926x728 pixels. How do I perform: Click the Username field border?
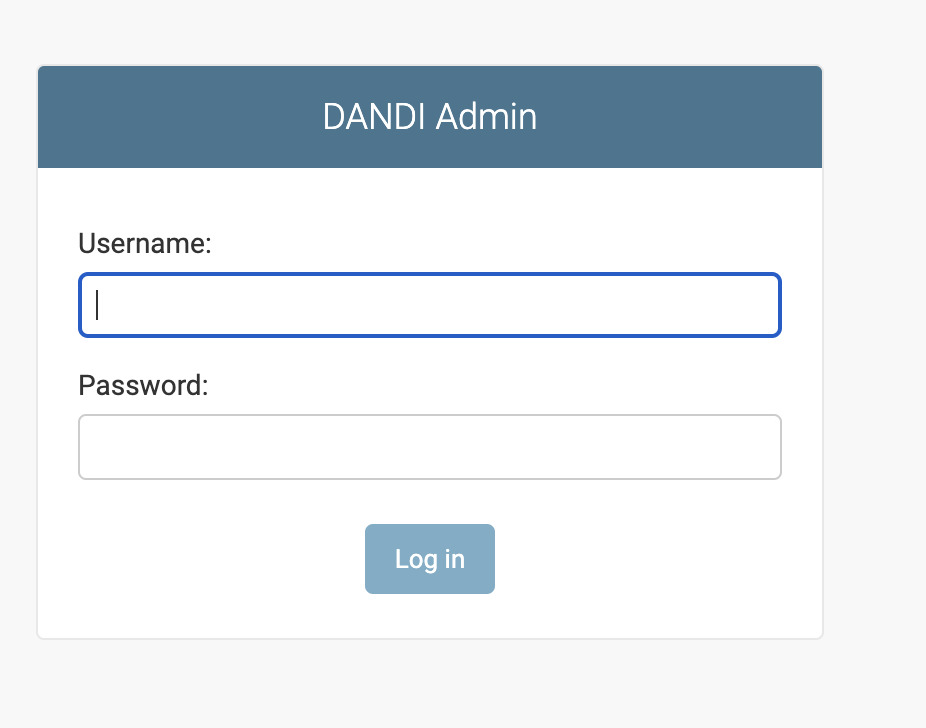(430, 273)
